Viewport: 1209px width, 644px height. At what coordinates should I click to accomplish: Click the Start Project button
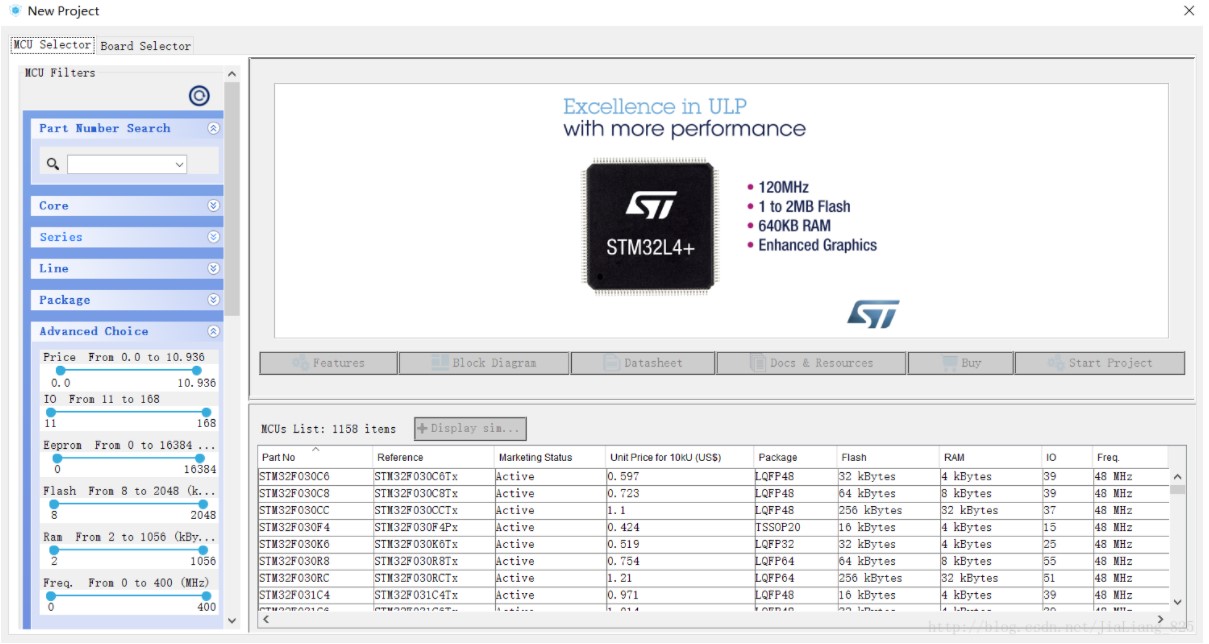[x=1099, y=363]
